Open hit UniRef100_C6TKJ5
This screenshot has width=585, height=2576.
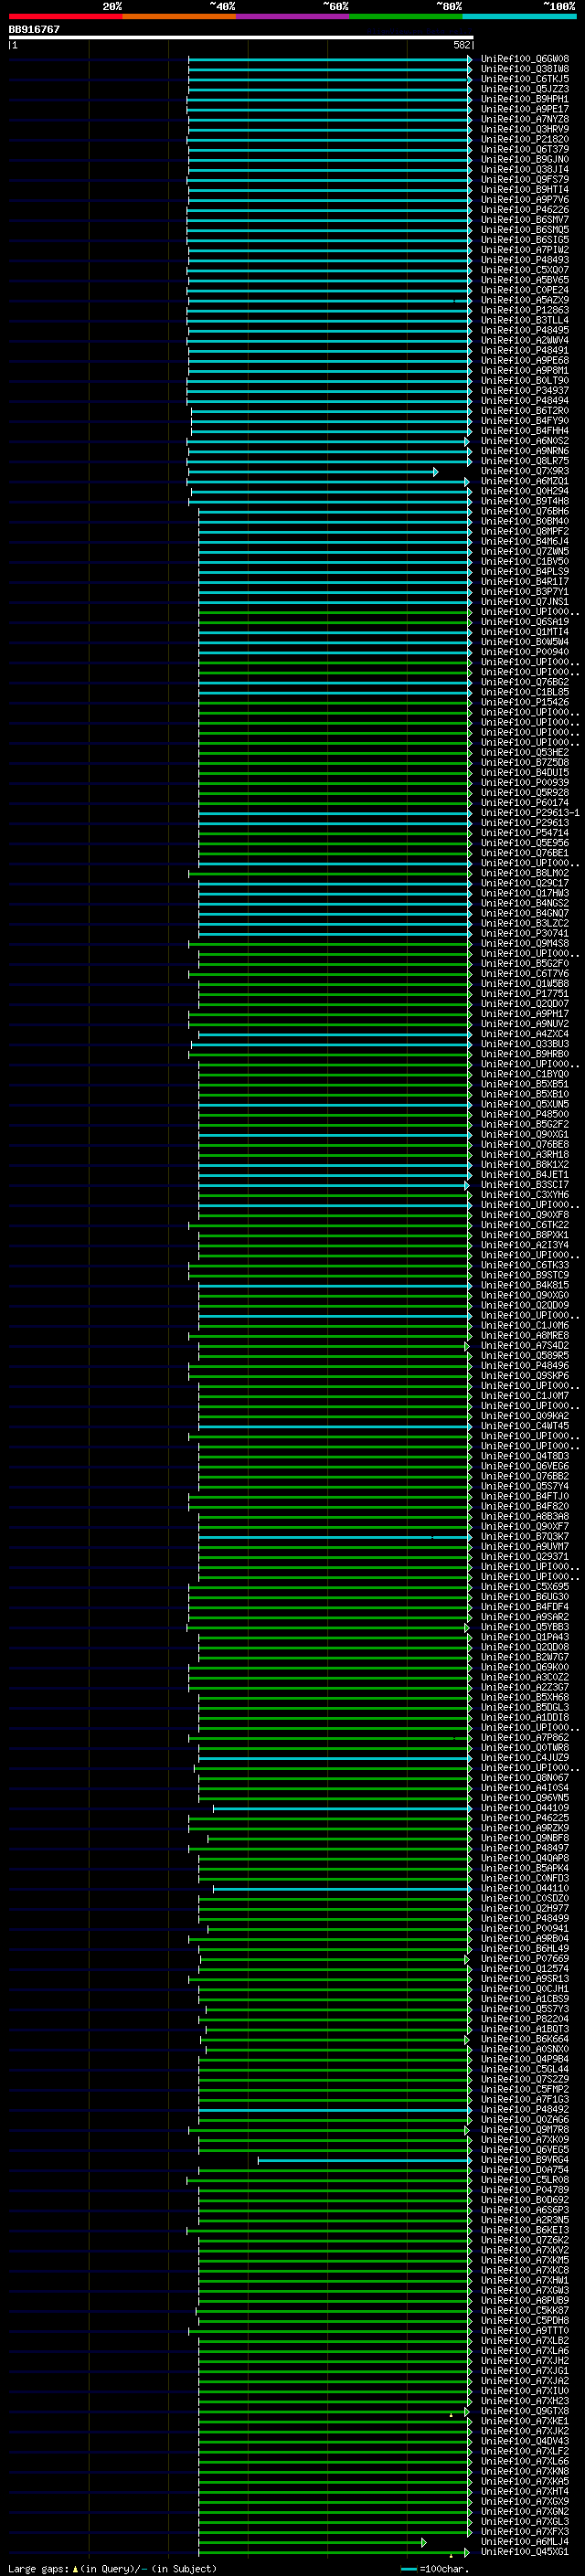[525, 79]
